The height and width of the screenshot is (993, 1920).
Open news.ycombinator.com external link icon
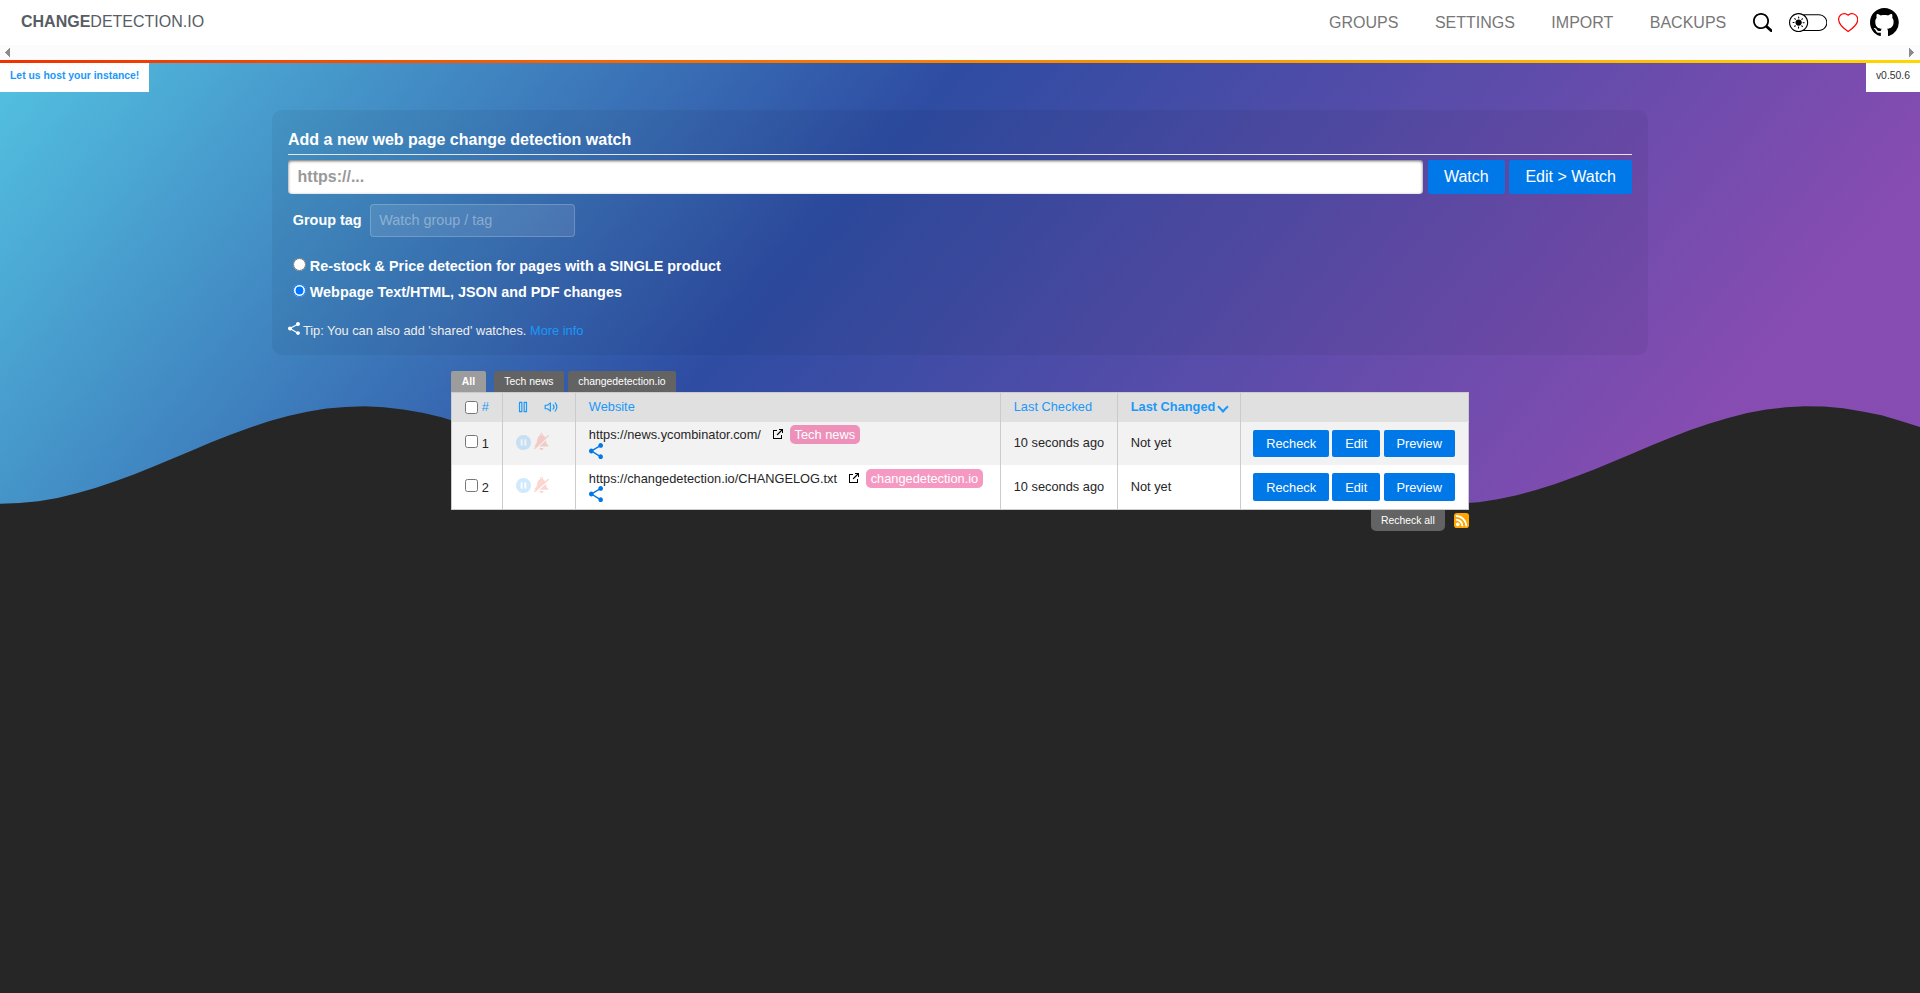click(x=778, y=434)
